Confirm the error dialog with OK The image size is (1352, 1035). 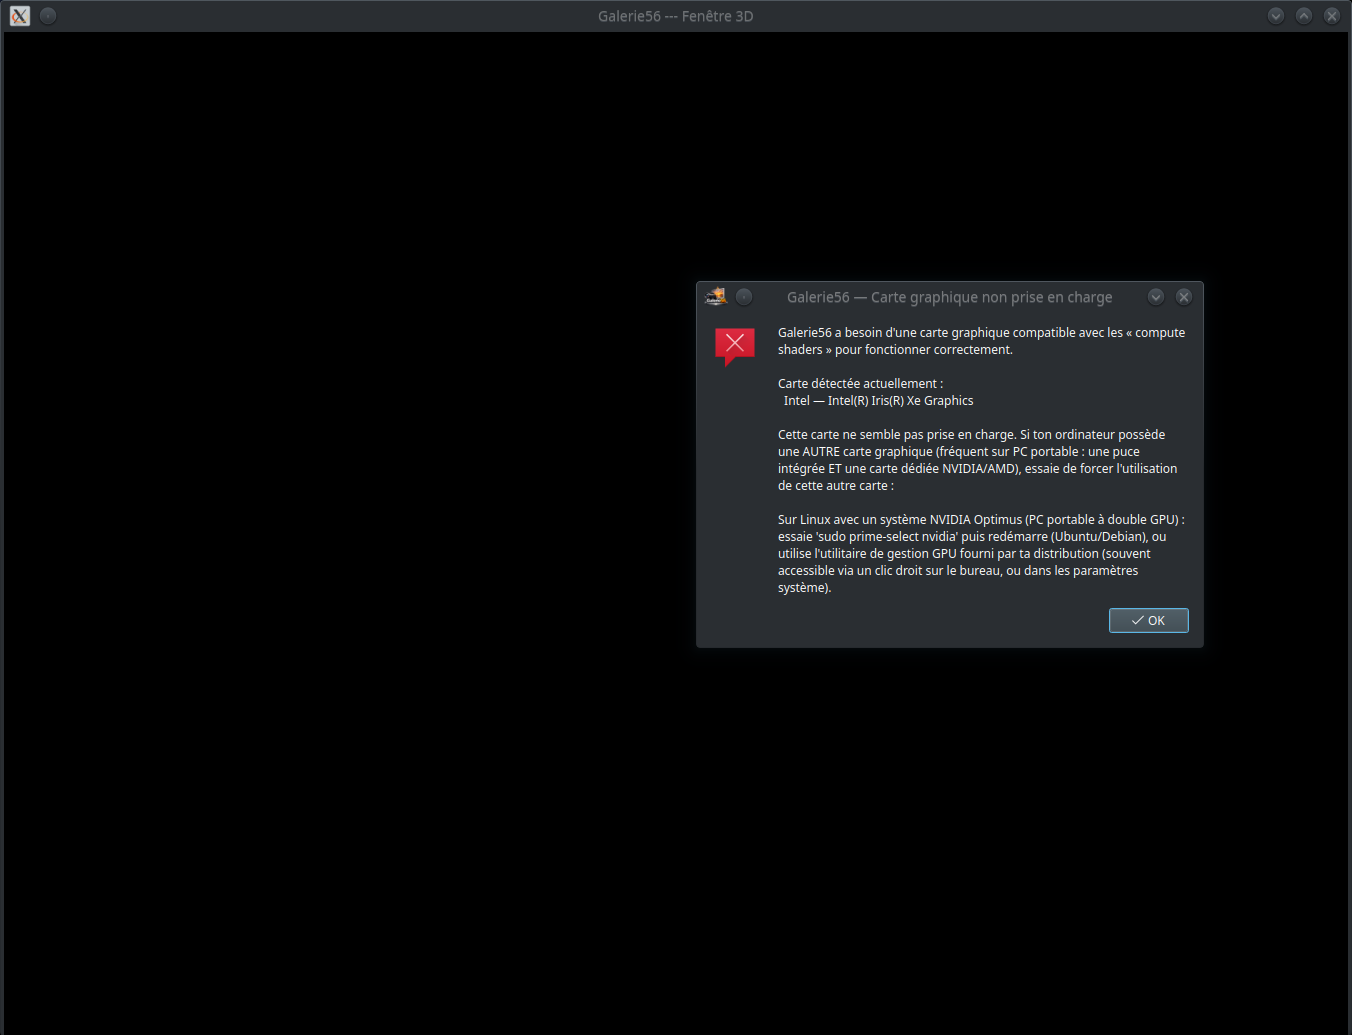(x=1148, y=621)
